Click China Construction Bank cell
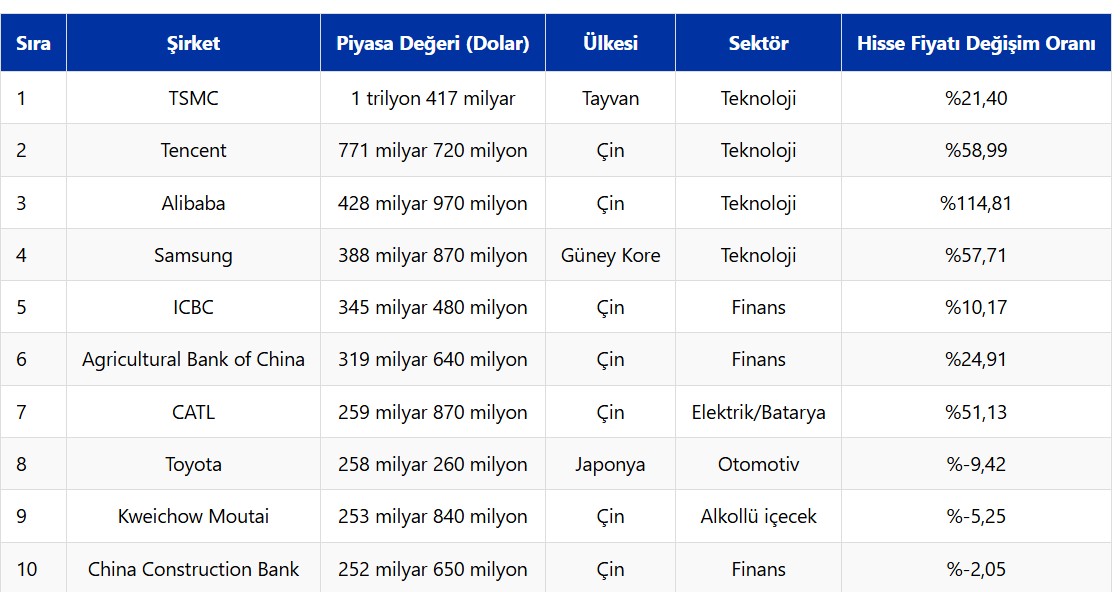This screenshot has height=592, width=1120. pos(193,569)
